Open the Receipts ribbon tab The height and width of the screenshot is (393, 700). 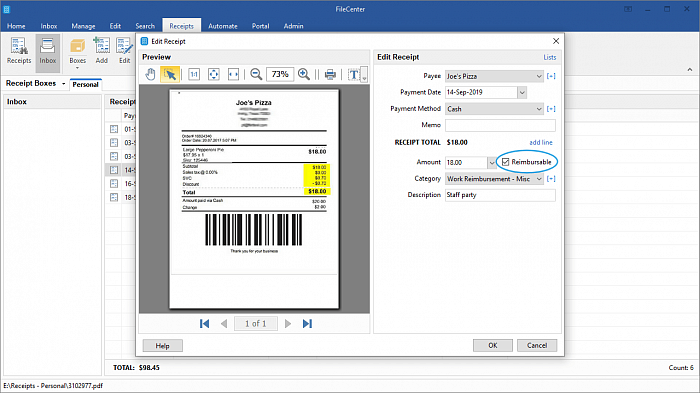coord(181,26)
